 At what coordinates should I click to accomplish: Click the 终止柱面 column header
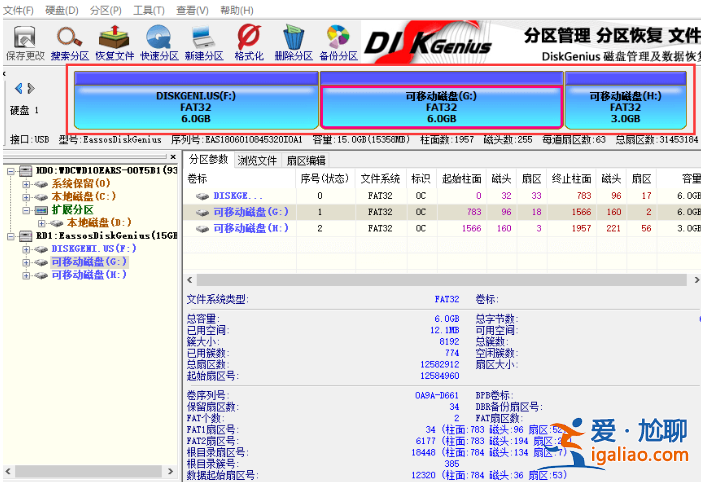point(572,179)
